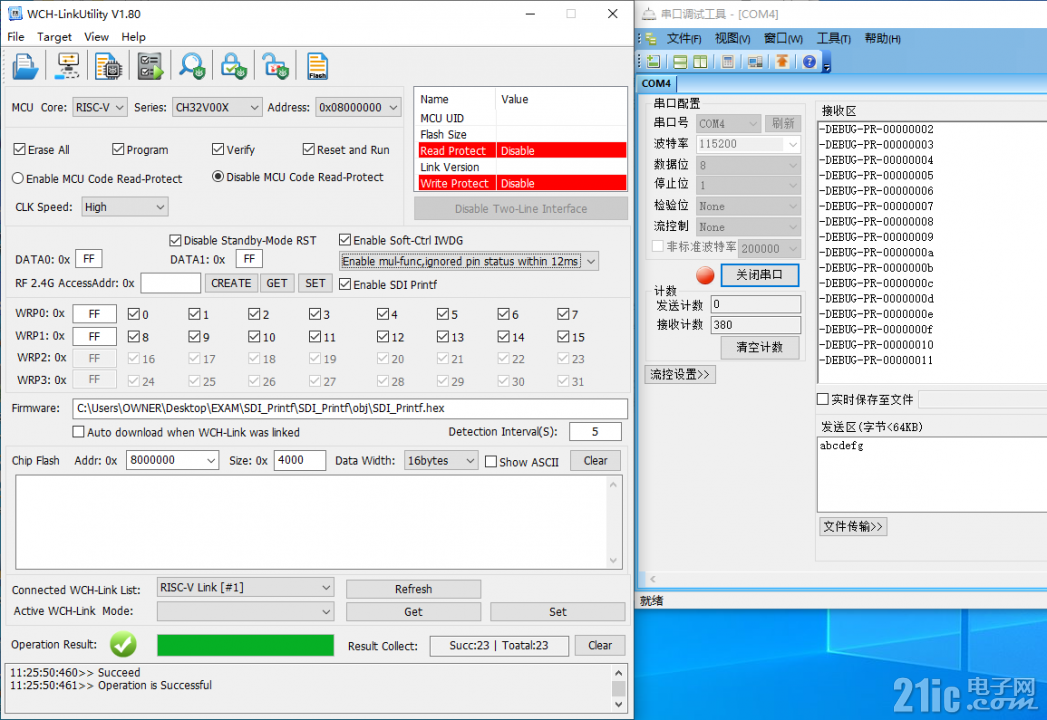This screenshot has height=720, width=1047.
Task: Click the magnifier query chip icon
Action: point(192,66)
